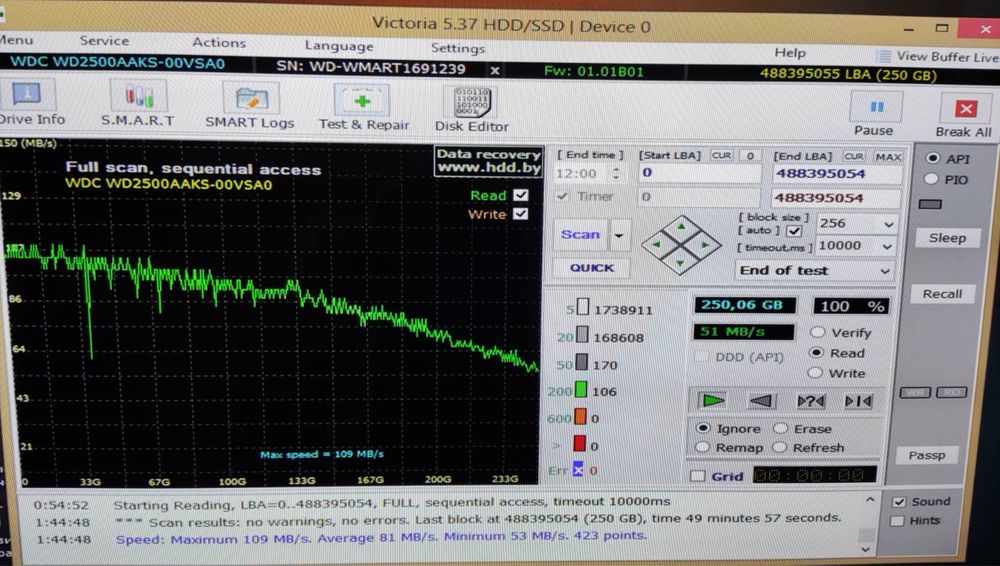
Task: Click the orange 600 ms block indicator
Action: tap(580, 417)
